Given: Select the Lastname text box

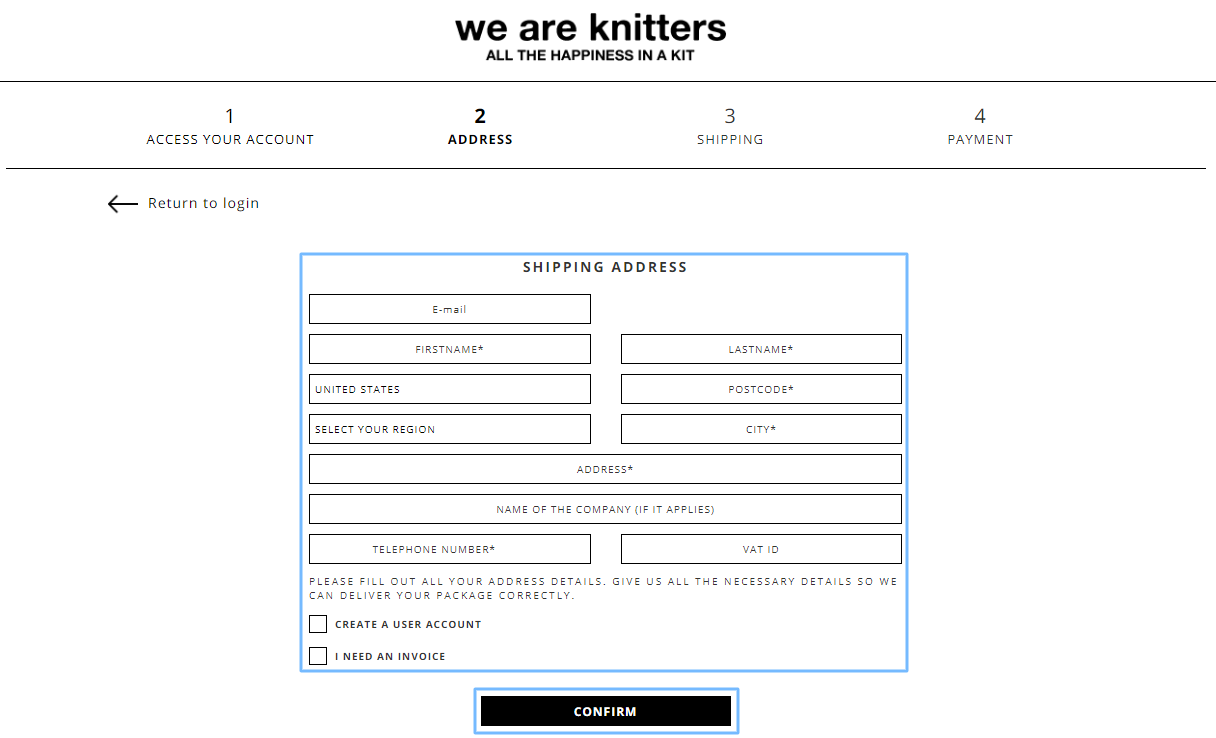Looking at the screenshot, I should (x=761, y=349).
